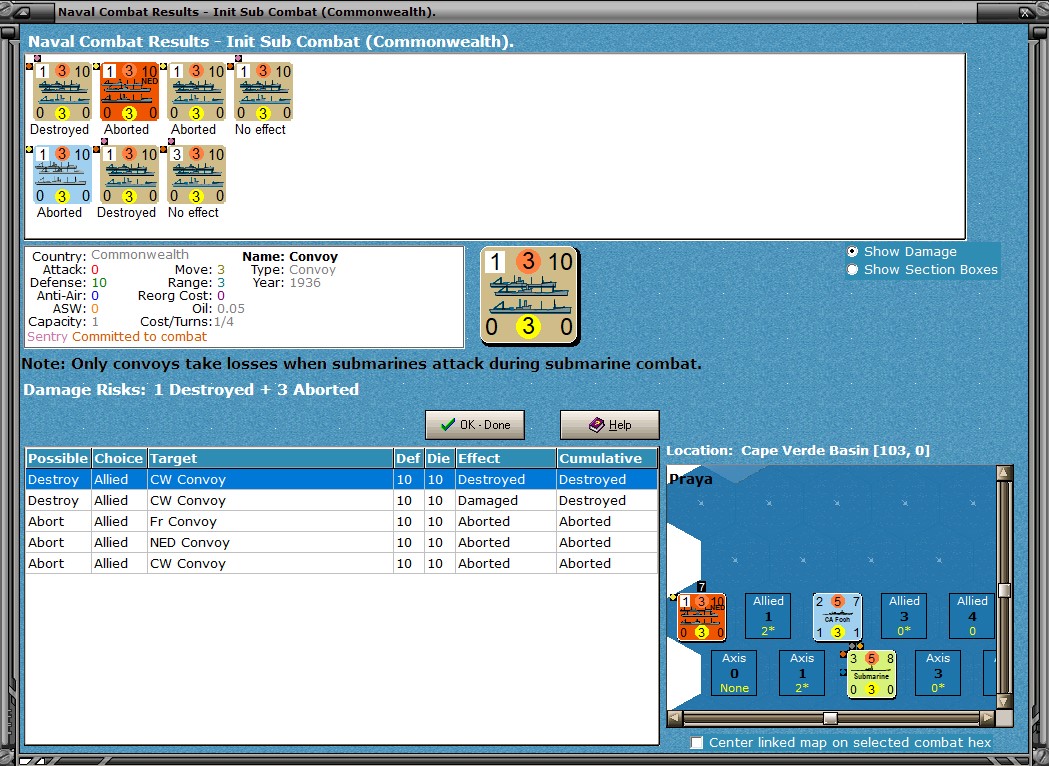This screenshot has height=766, width=1049.
Task: Select the orange NED convoy counter labeled Aborted
Action: coord(129,92)
